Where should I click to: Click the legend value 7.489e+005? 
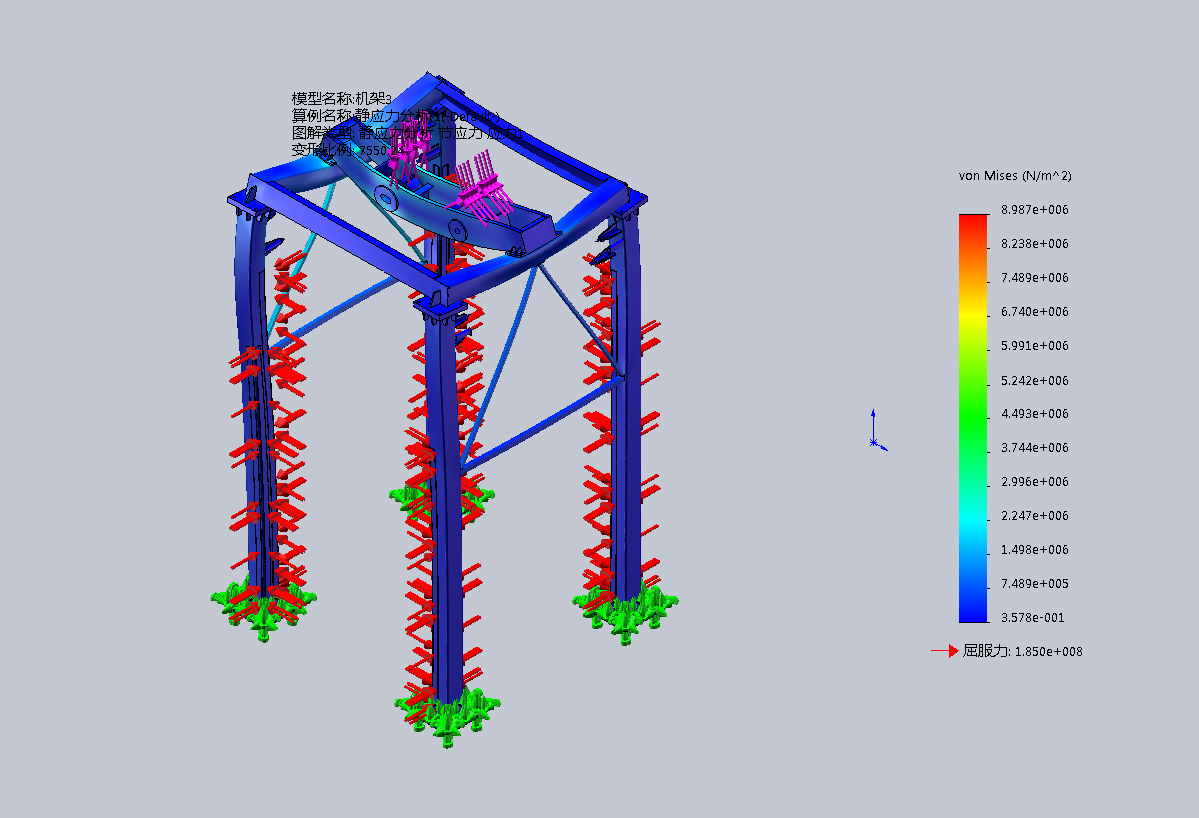coord(1035,584)
